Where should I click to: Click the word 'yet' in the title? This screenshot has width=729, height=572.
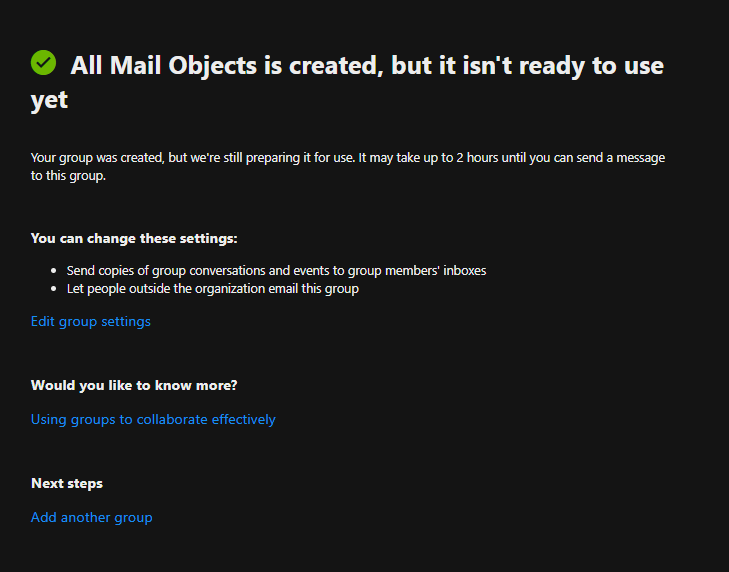(x=49, y=100)
